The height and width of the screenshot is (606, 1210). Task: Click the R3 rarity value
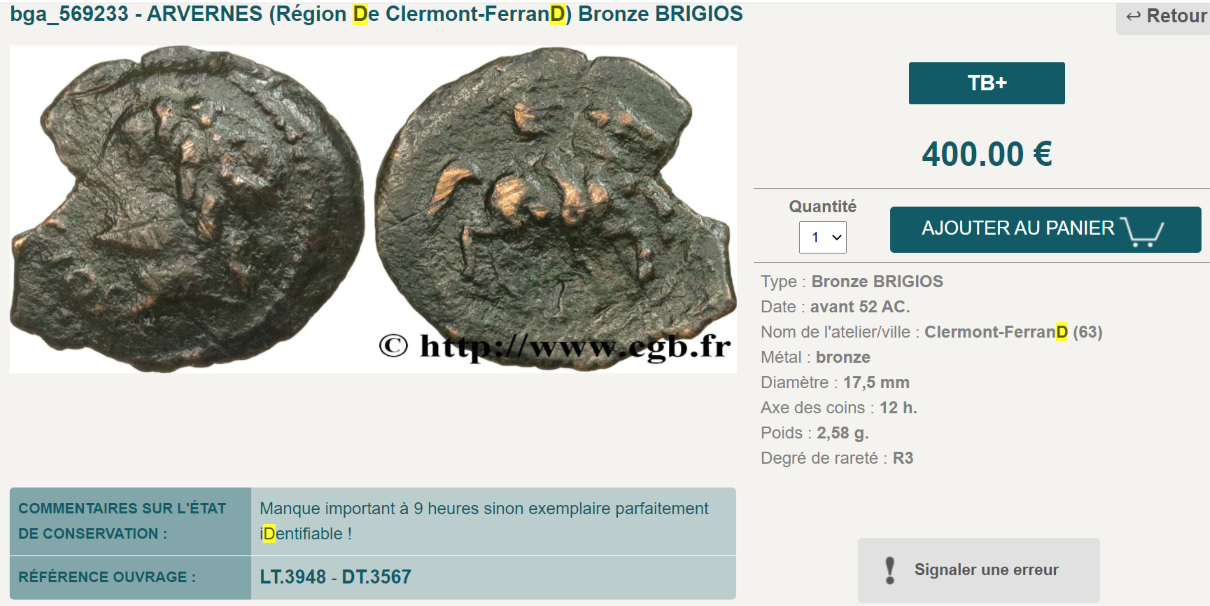pyautogui.click(x=903, y=458)
